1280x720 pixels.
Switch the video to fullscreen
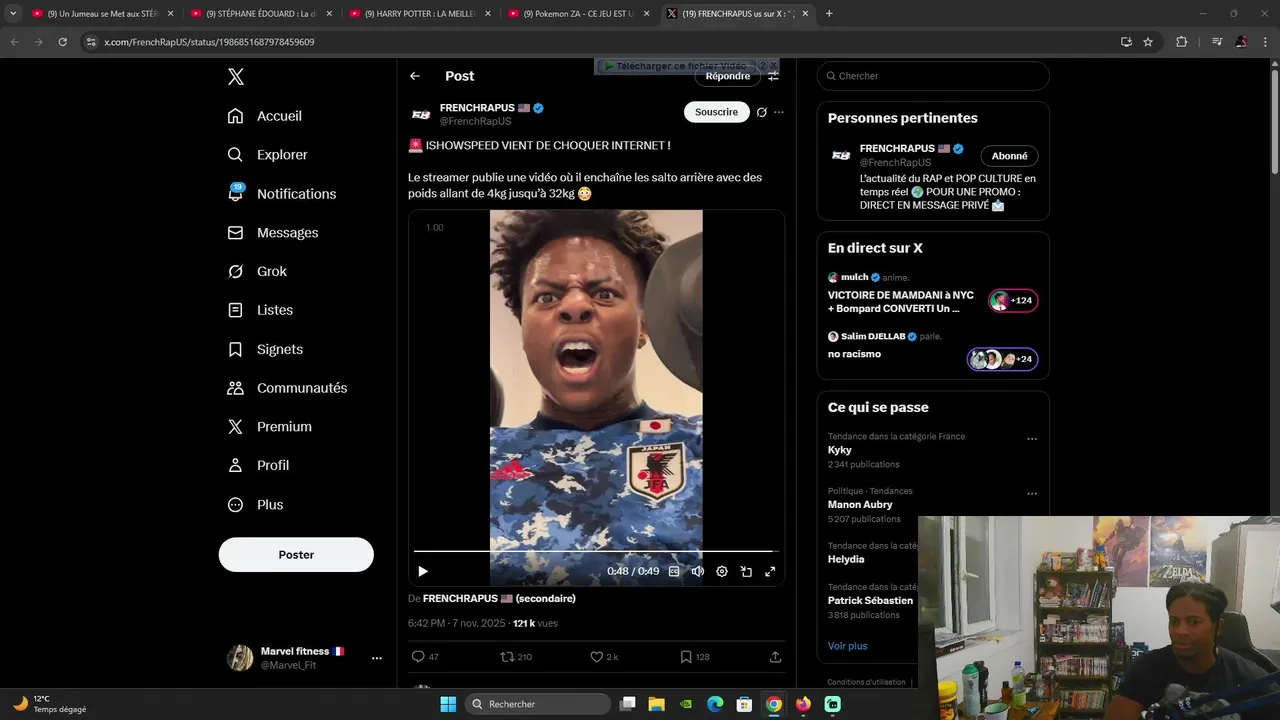coord(770,572)
